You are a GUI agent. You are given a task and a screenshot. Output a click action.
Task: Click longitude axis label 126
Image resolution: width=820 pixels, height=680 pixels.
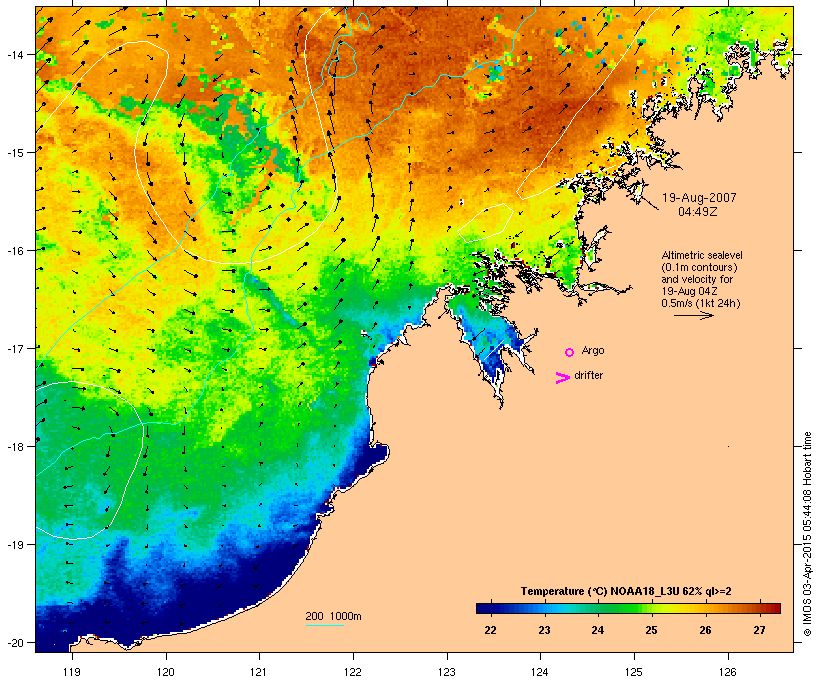728,672
